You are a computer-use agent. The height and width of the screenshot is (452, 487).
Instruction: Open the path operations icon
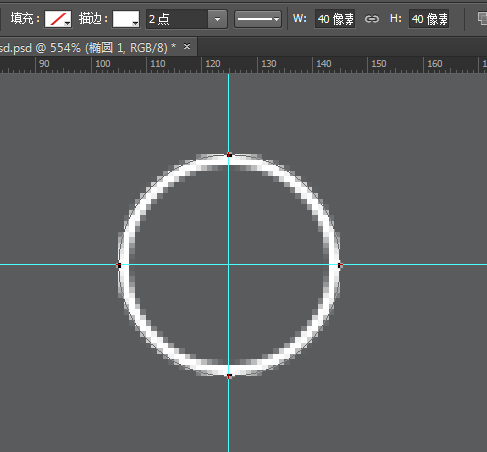tap(482, 18)
